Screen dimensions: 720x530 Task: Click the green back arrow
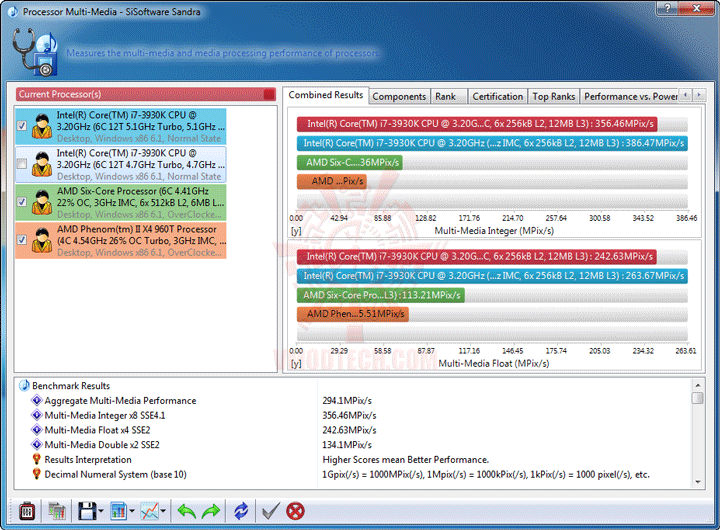(x=186, y=511)
